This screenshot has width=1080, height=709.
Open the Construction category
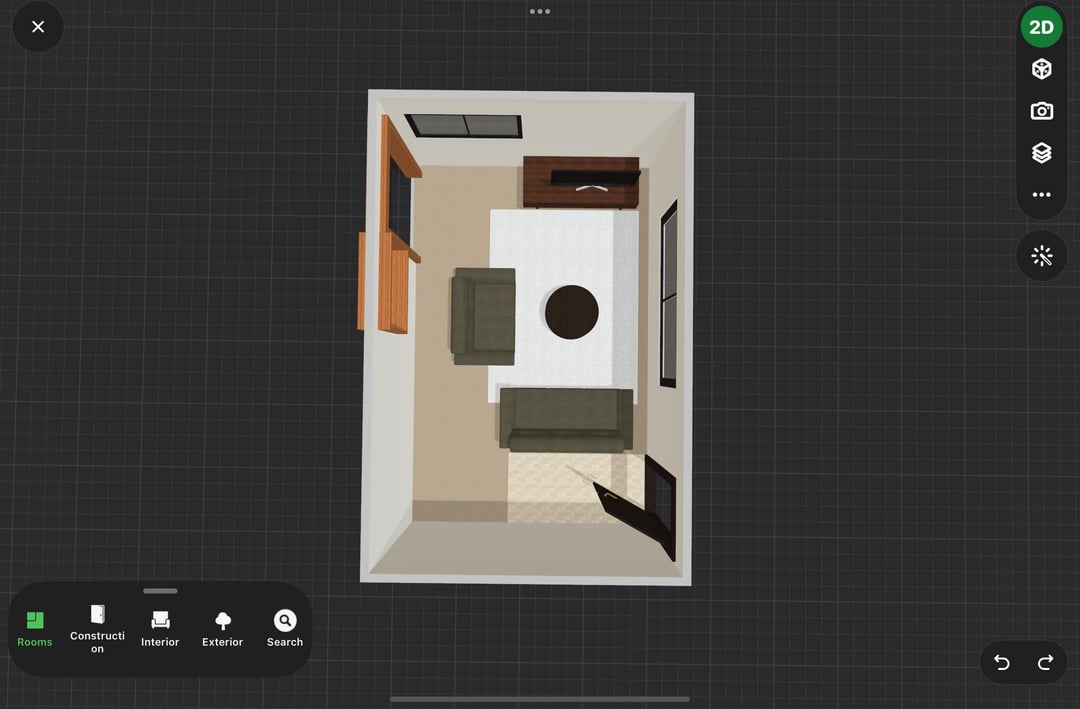[97, 629]
